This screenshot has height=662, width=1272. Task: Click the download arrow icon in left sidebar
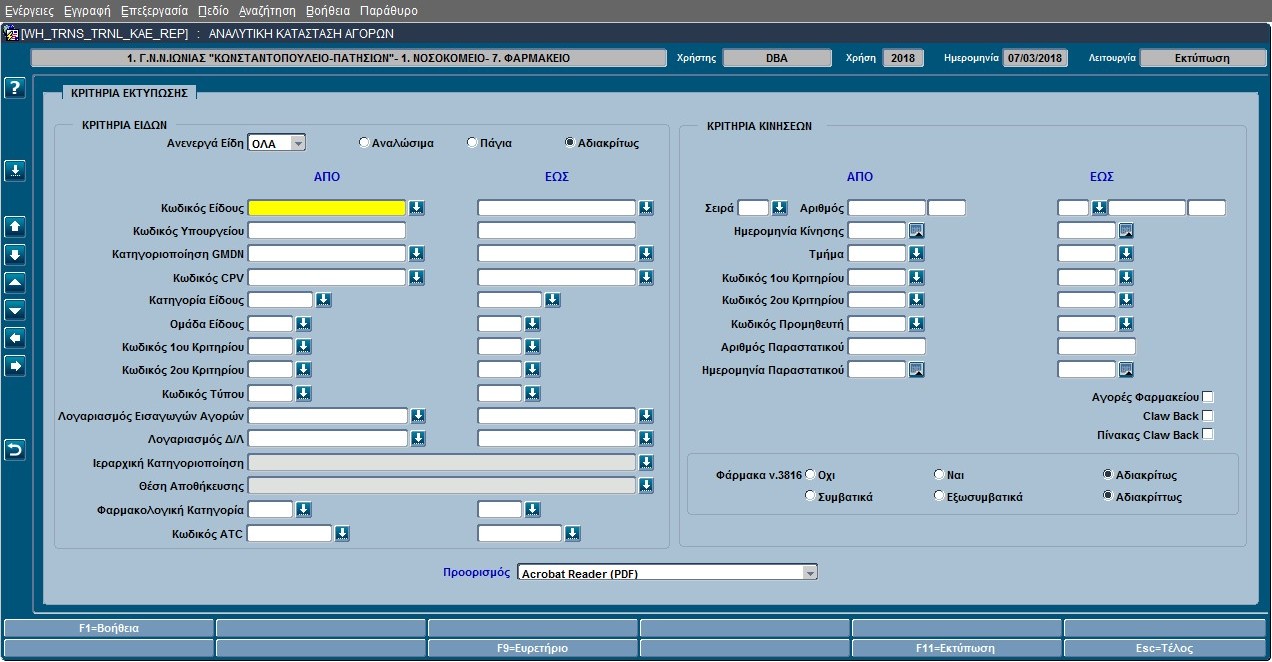(x=14, y=170)
